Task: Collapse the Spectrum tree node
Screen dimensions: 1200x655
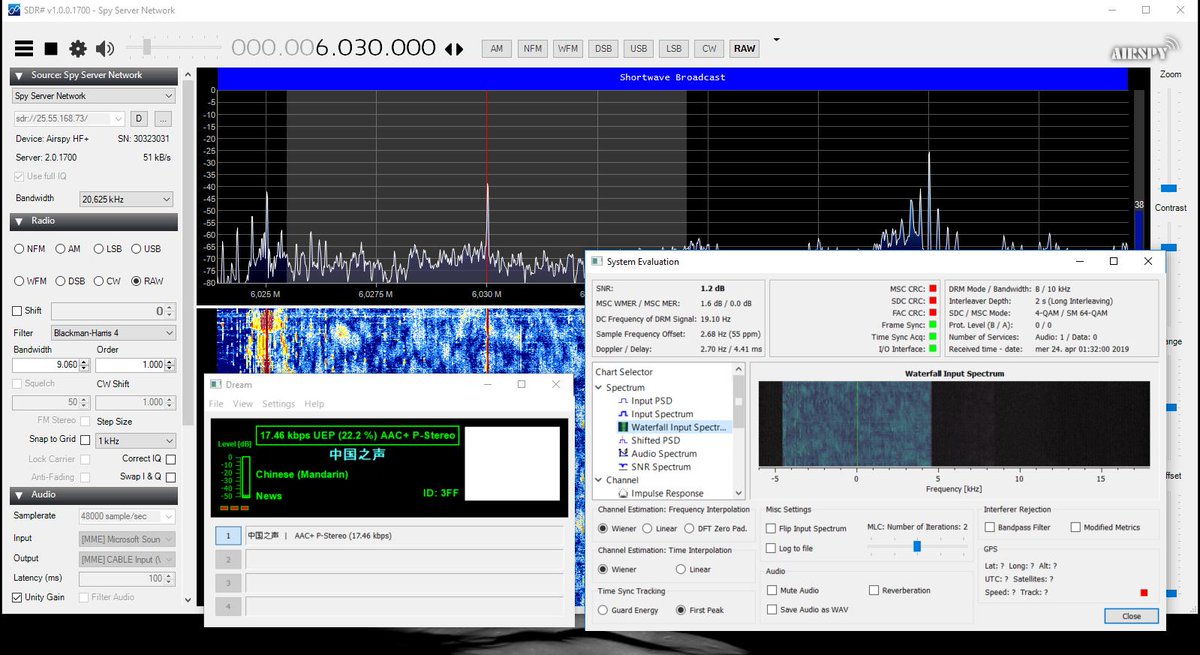Action: [598, 388]
